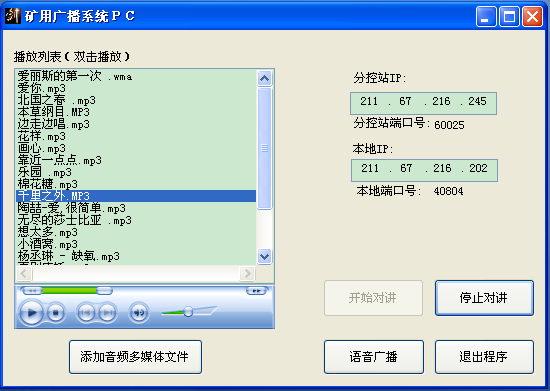Click the 分控站端口号 value 60025
Image resolution: width=550 pixels, height=391 pixels.
[x=449, y=125]
